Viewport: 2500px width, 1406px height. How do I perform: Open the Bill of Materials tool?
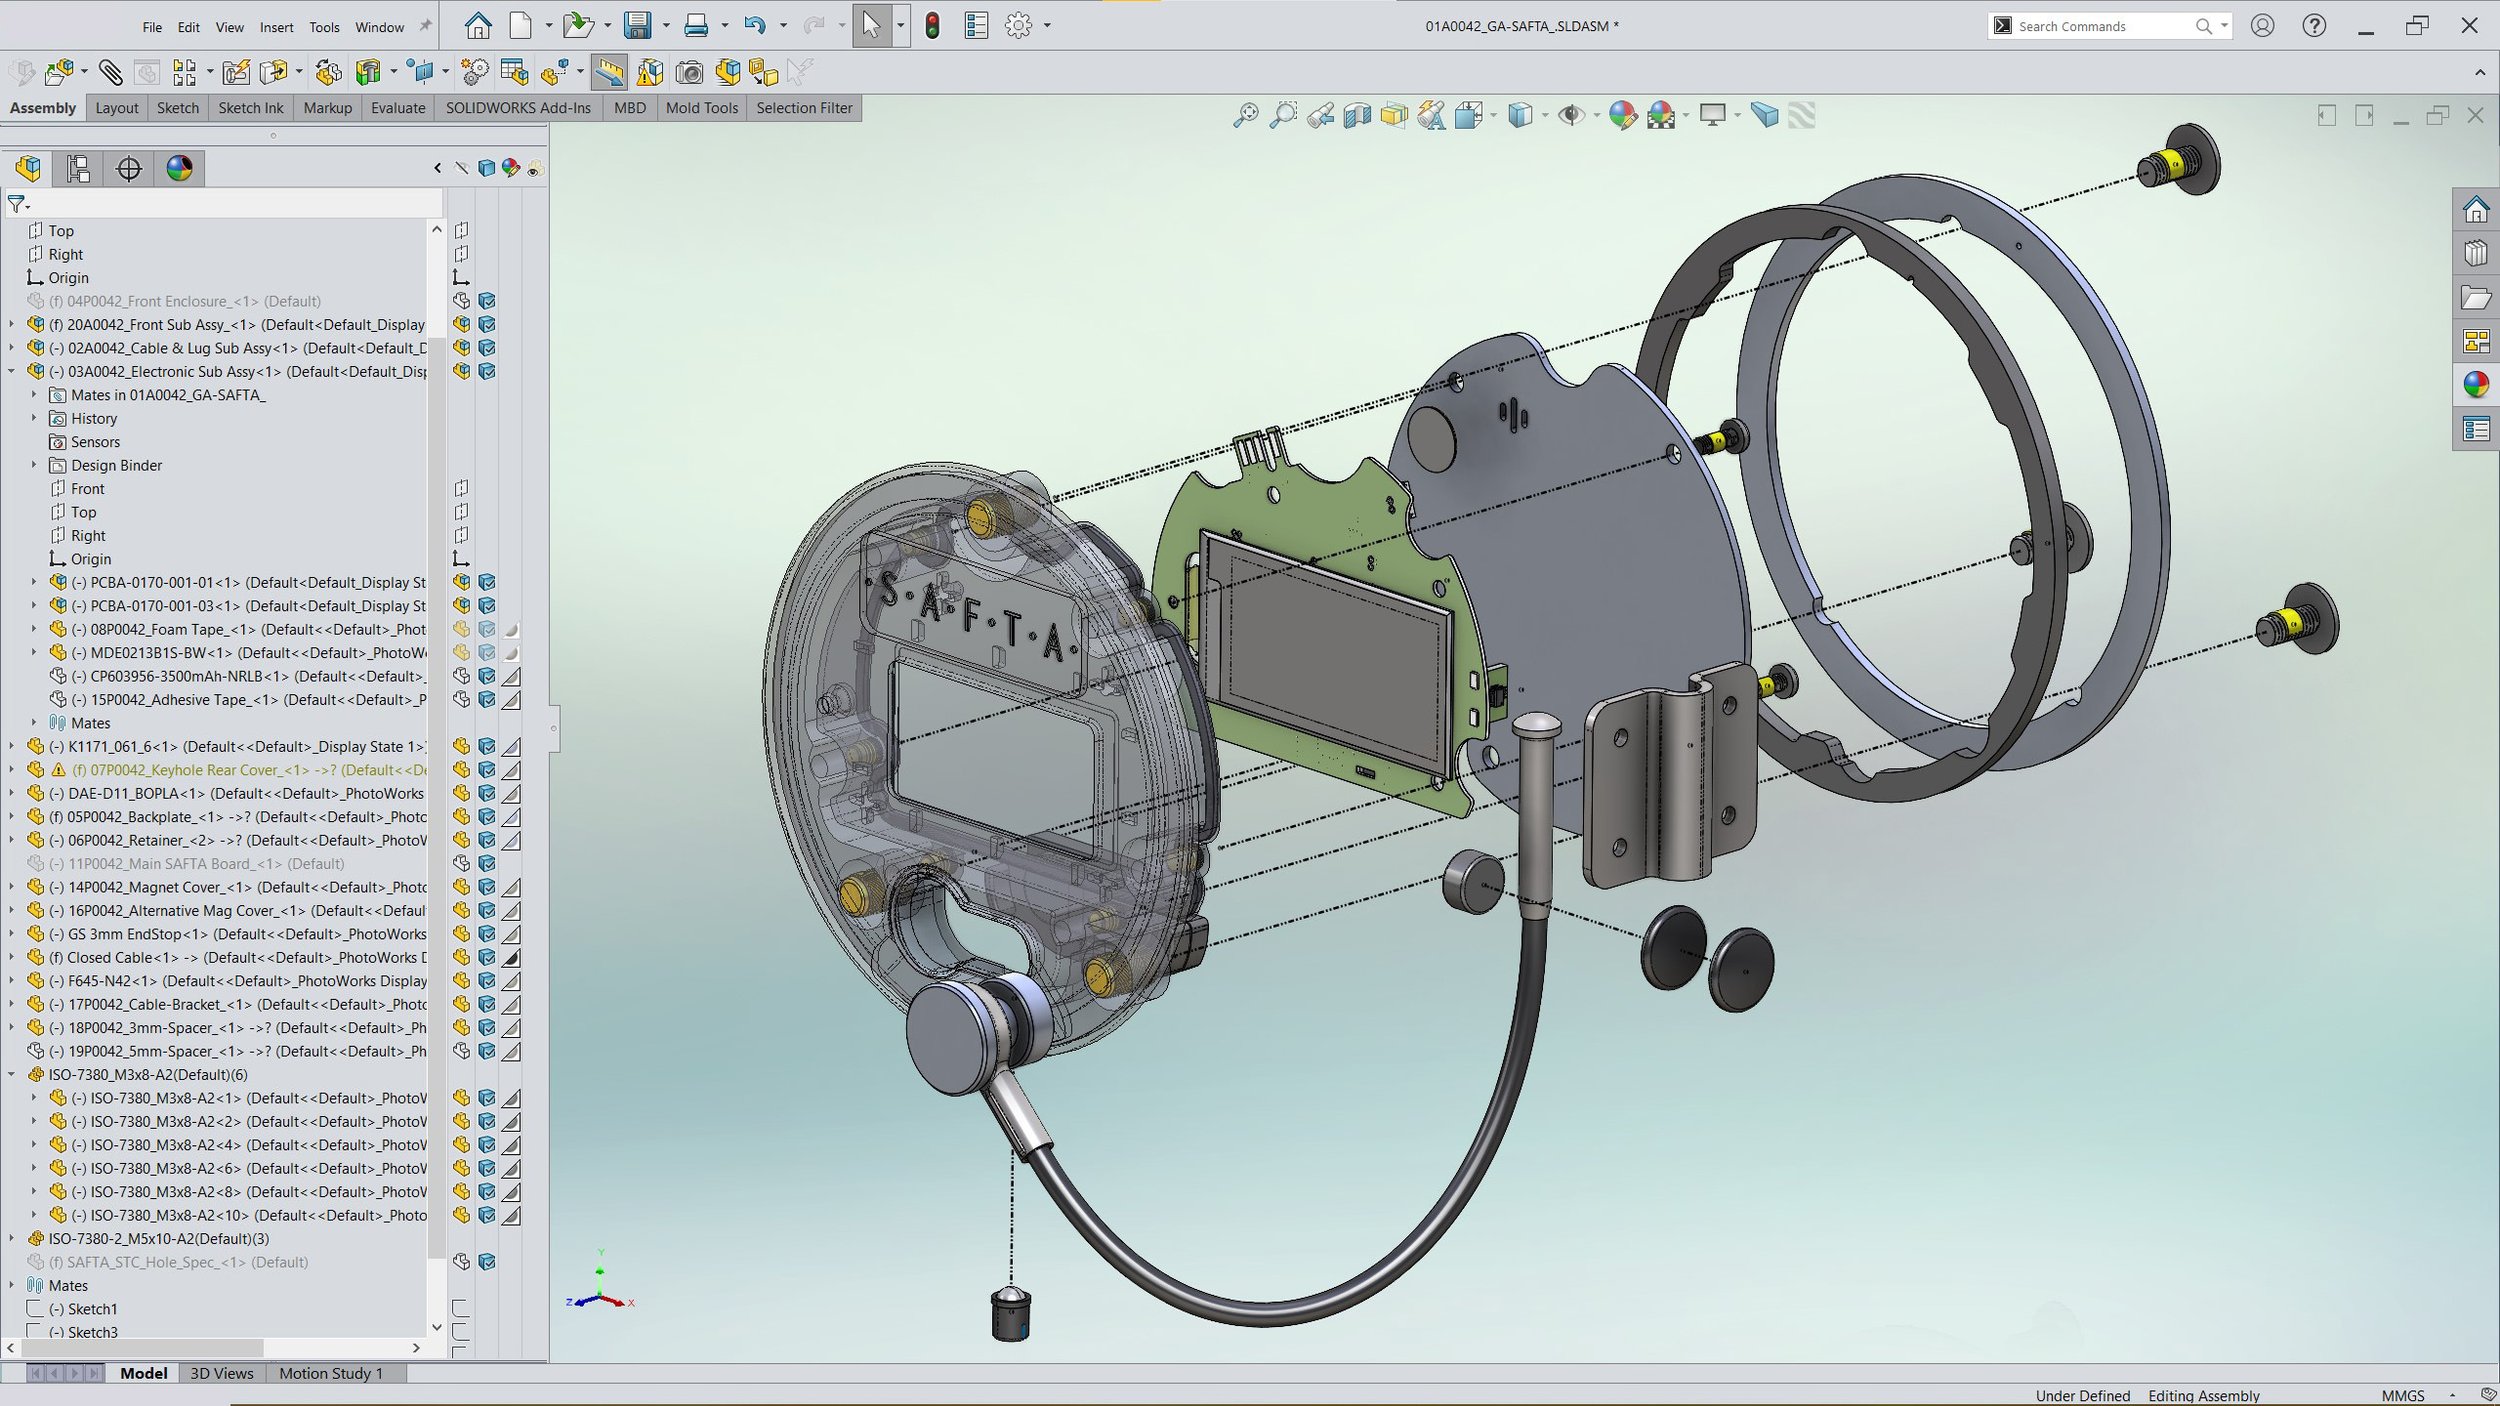(x=514, y=72)
